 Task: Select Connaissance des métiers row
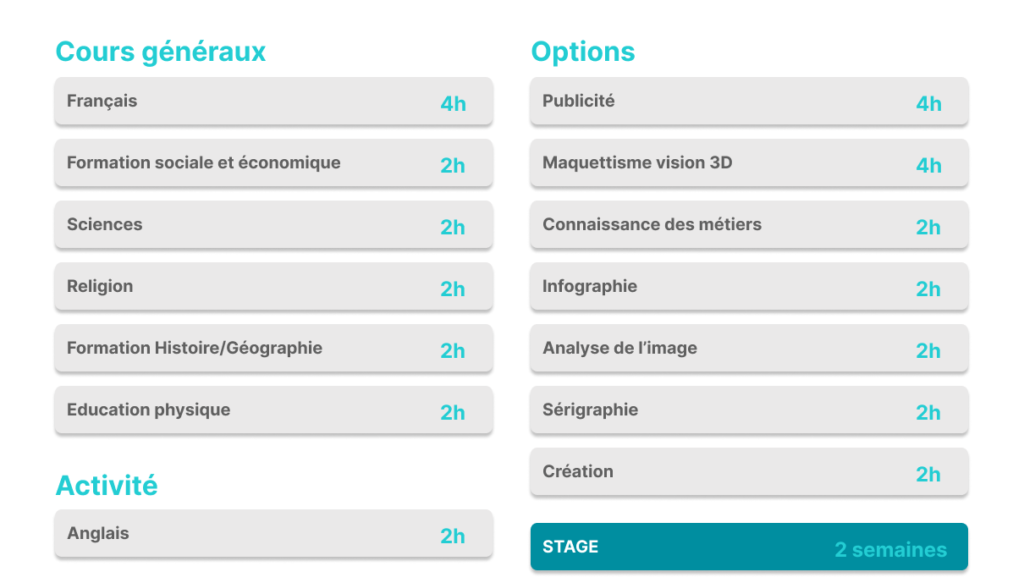(749, 225)
